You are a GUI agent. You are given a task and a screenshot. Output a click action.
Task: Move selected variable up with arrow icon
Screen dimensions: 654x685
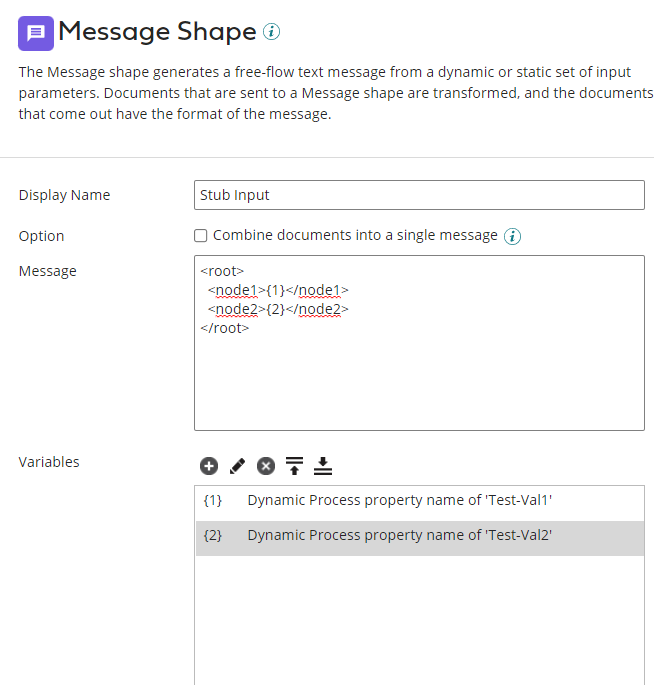[294, 465]
